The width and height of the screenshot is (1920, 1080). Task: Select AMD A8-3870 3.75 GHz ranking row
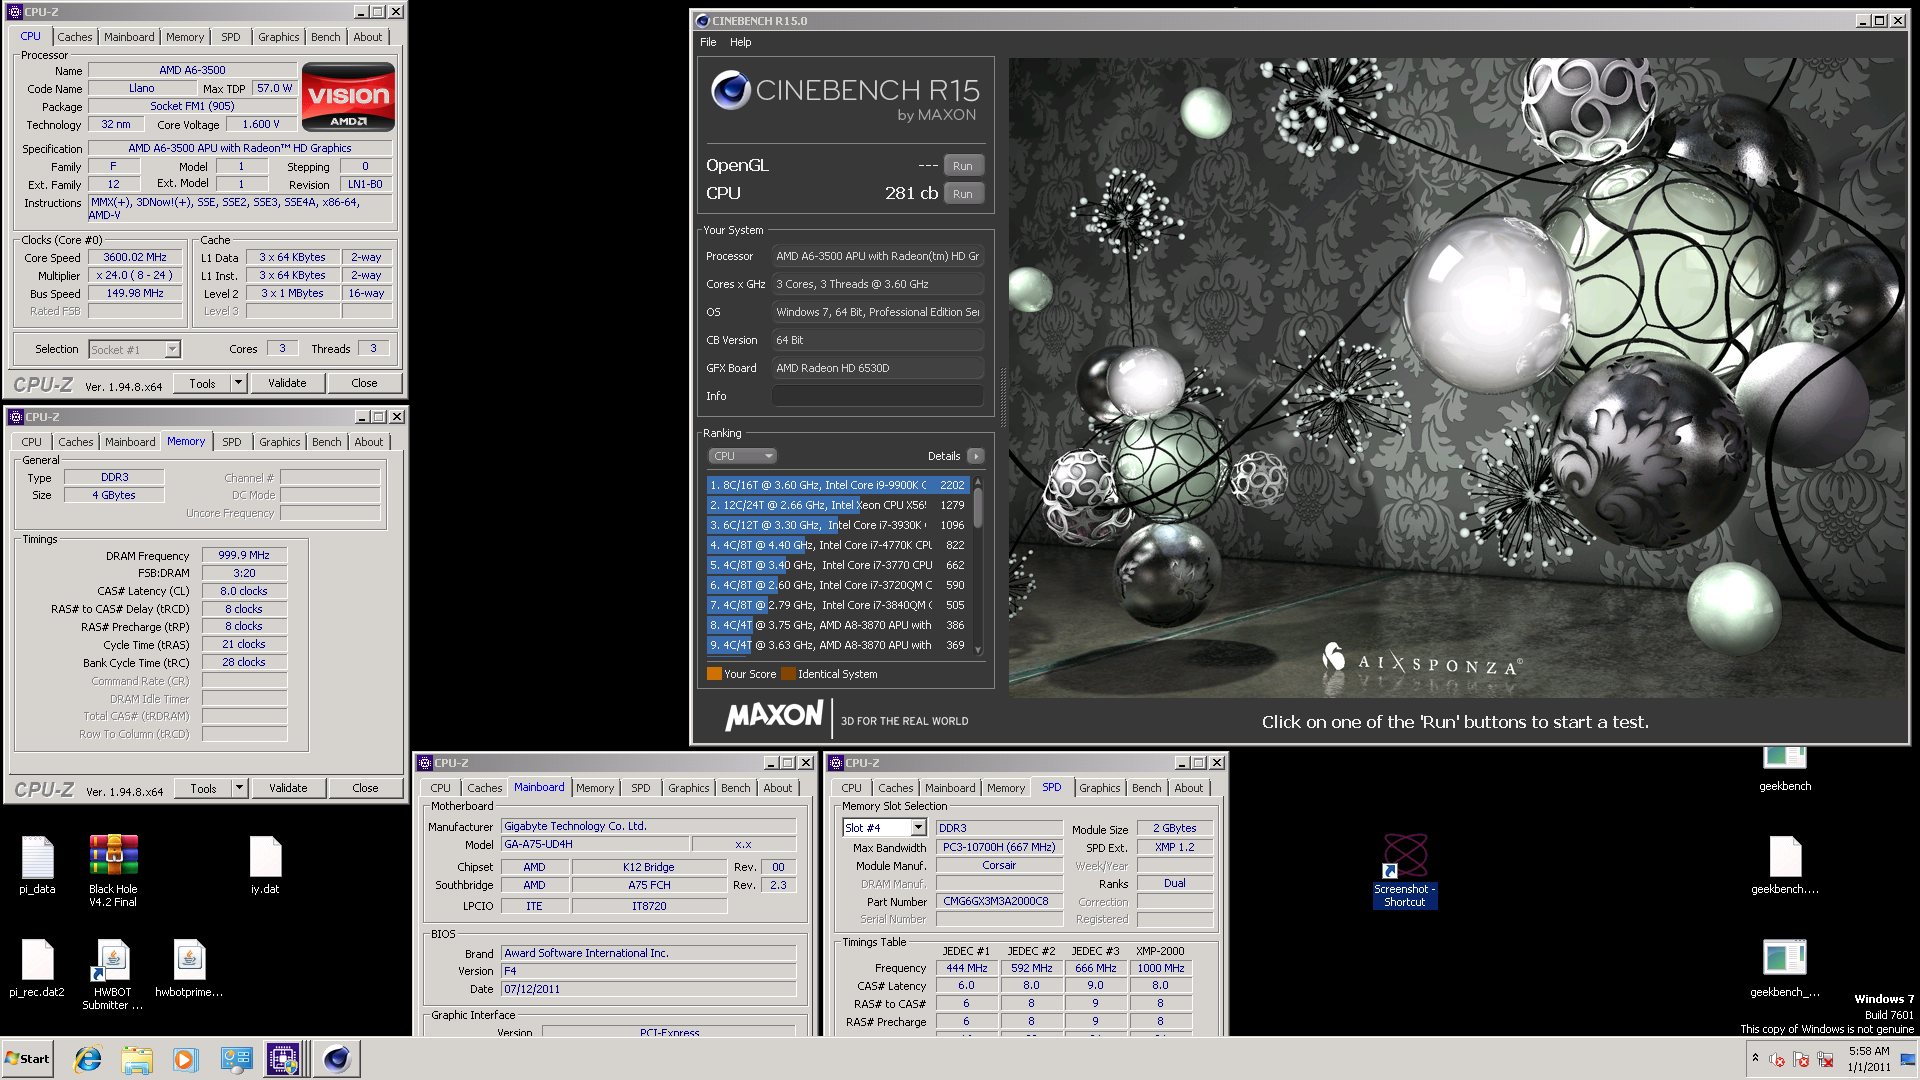click(836, 625)
